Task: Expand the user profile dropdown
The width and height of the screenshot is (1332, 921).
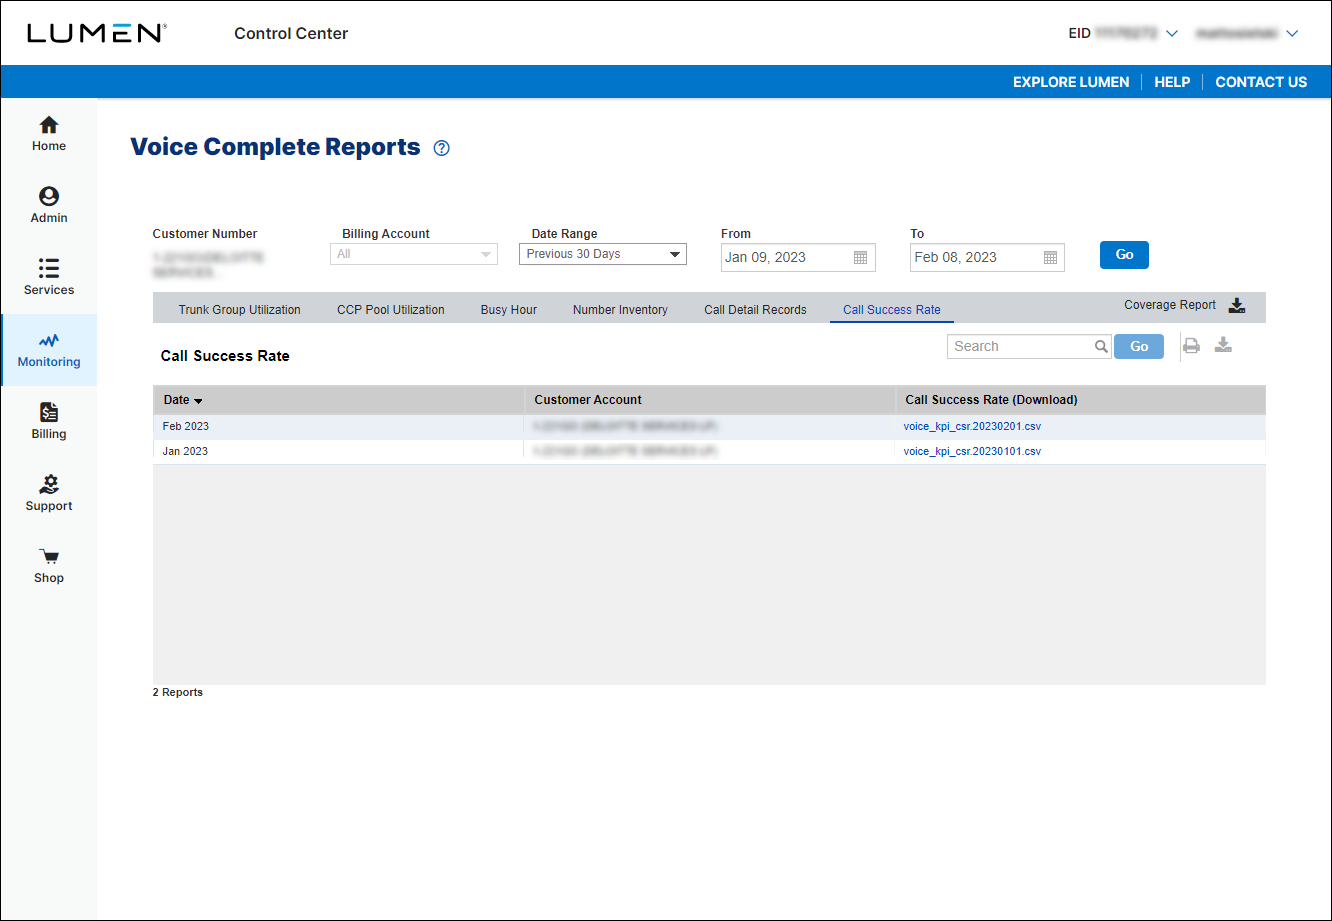Action: point(1292,34)
